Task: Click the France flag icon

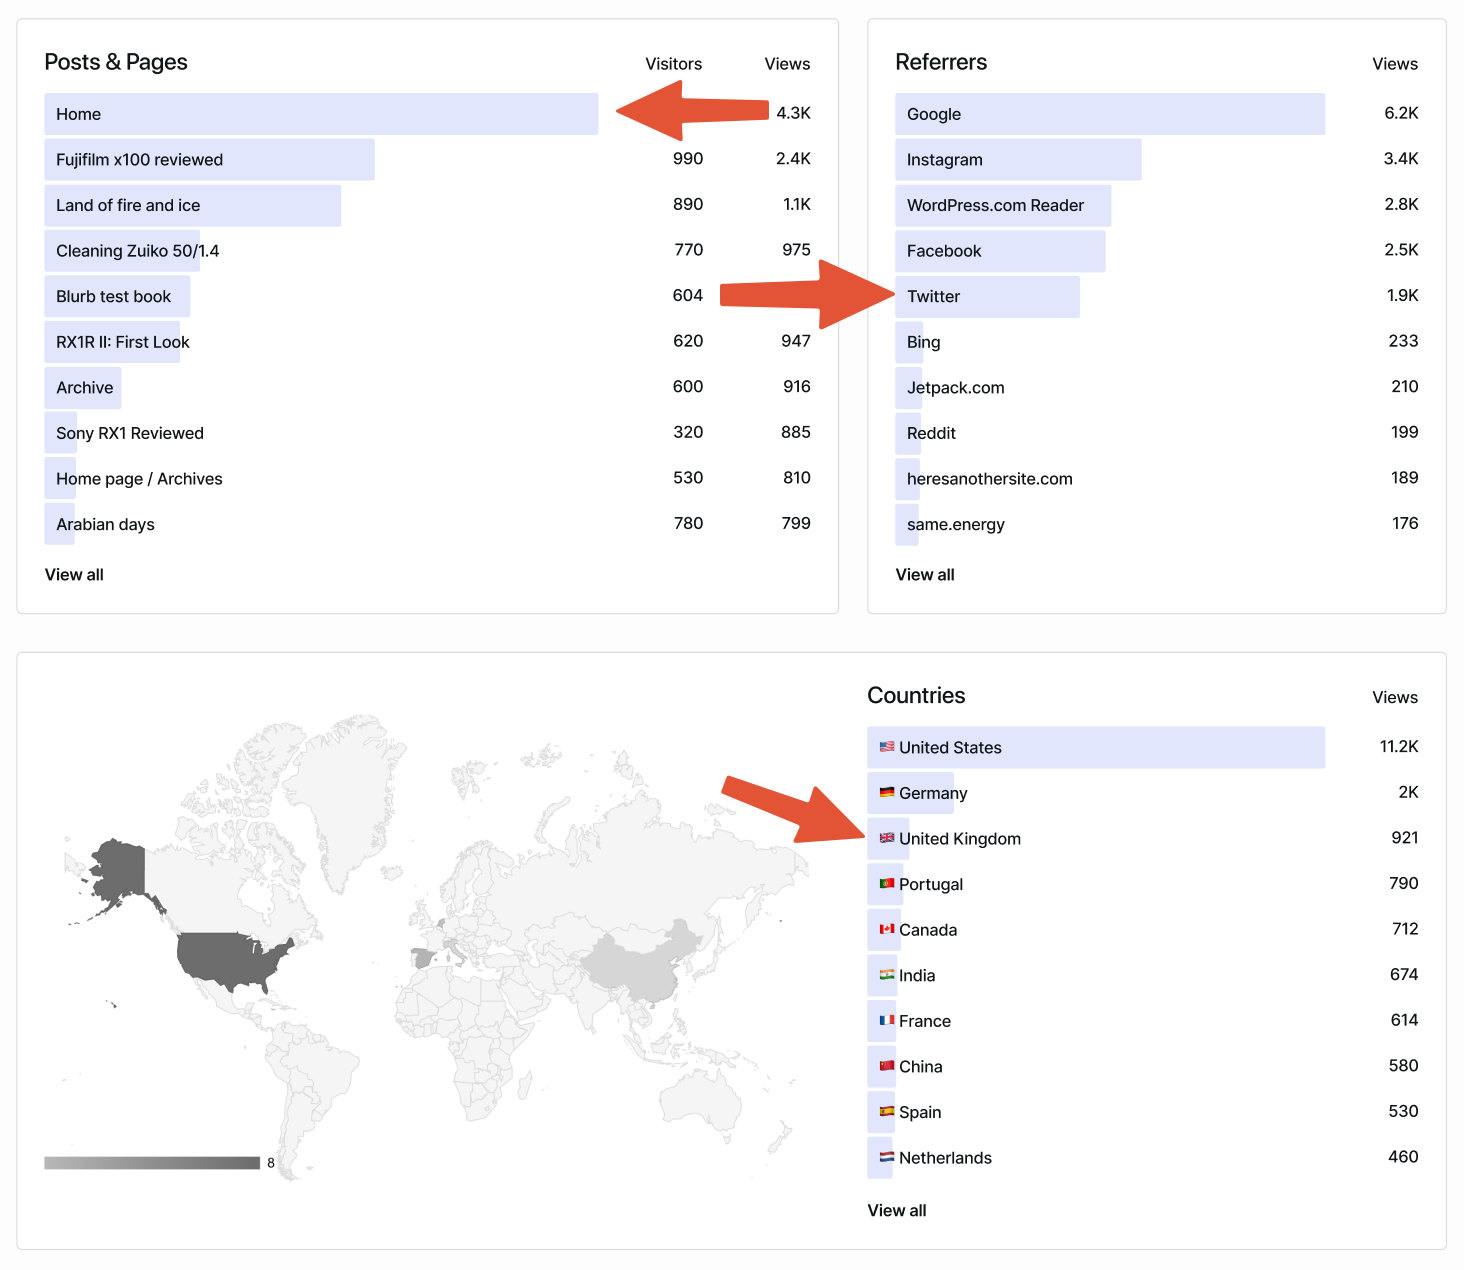Action: tap(885, 1020)
